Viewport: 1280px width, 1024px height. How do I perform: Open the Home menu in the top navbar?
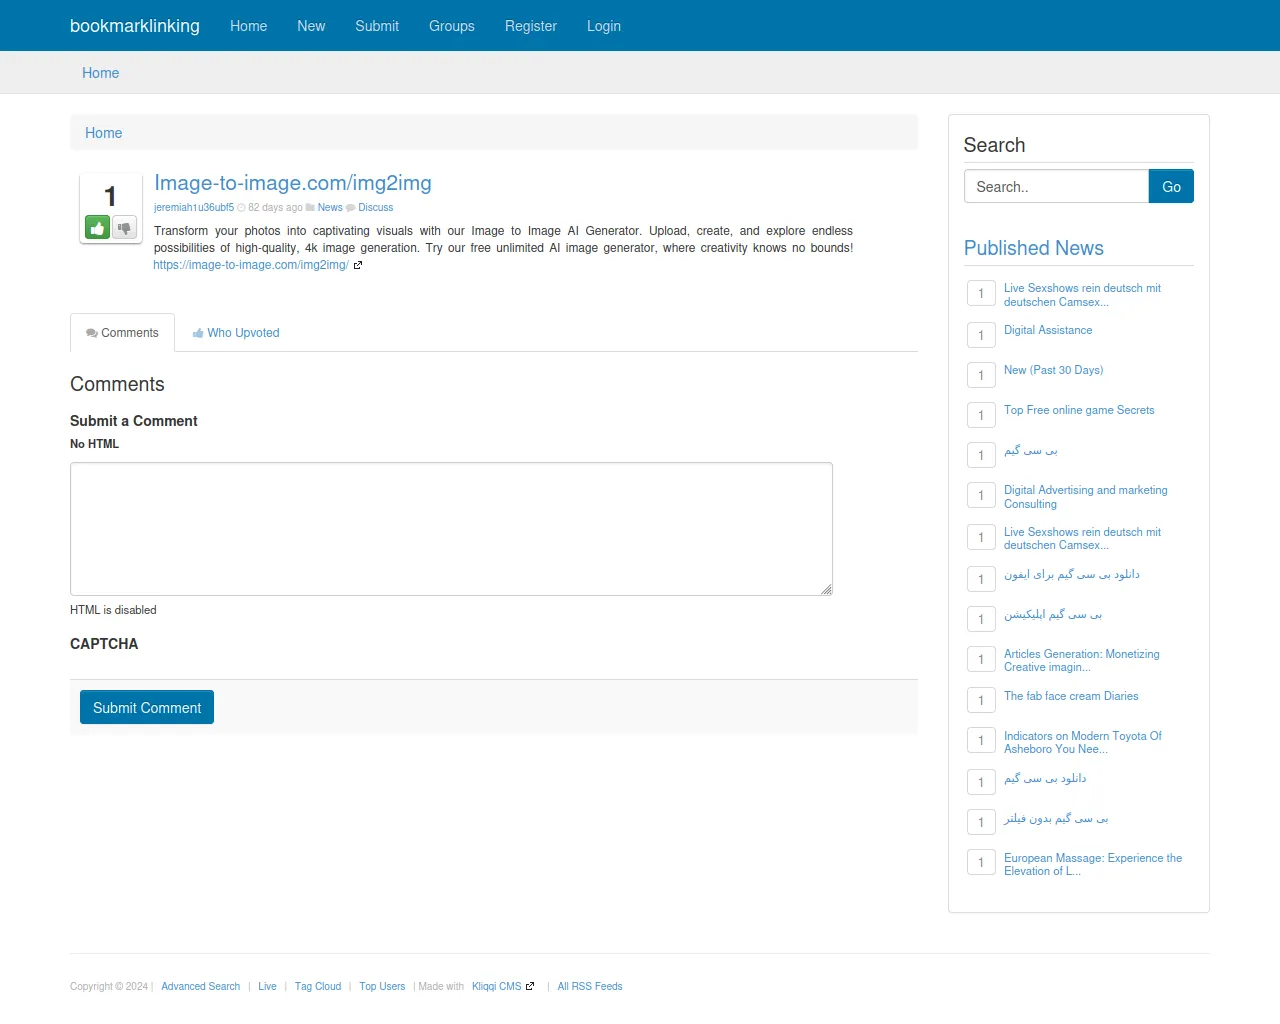(248, 26)
